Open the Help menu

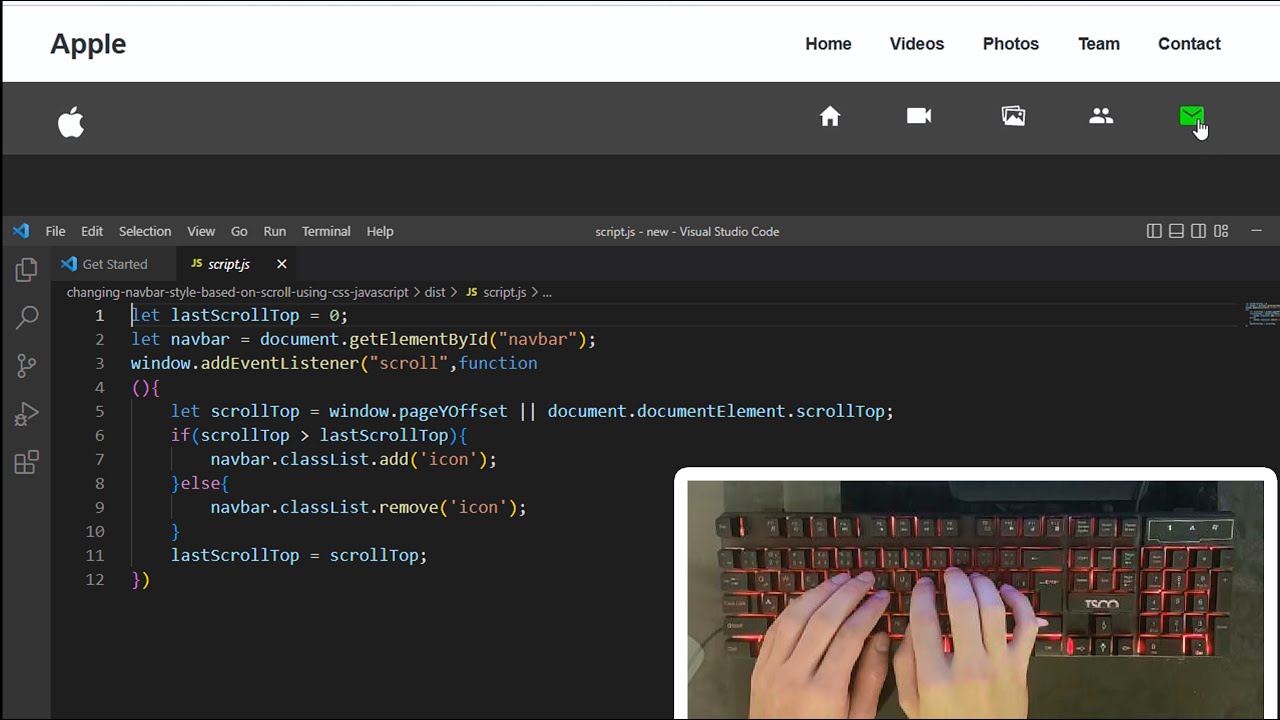click(380, 231)
